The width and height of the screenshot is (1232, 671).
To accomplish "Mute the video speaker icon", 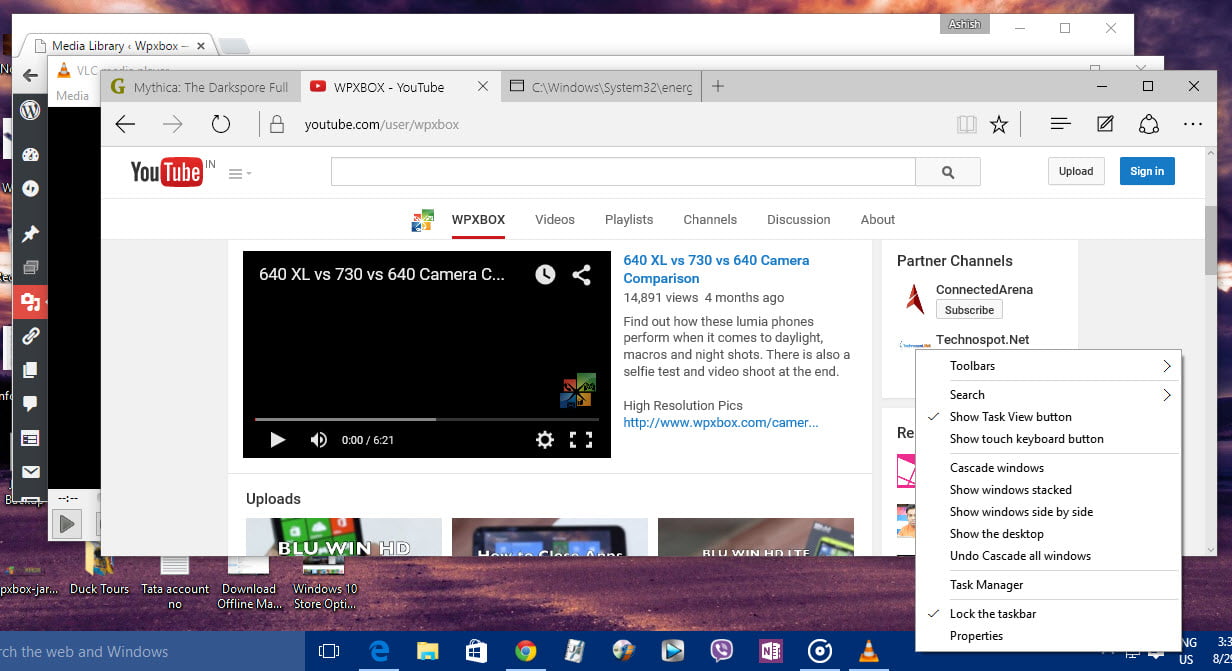I will [318, 439].
